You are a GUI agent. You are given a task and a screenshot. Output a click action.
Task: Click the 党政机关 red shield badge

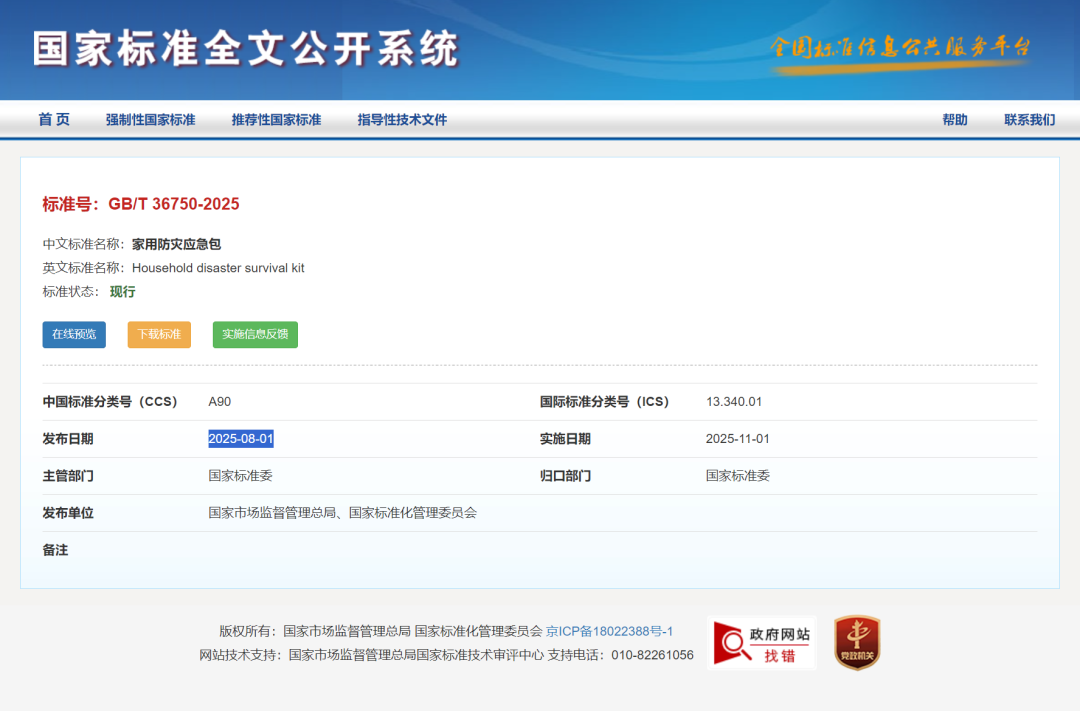858,643
